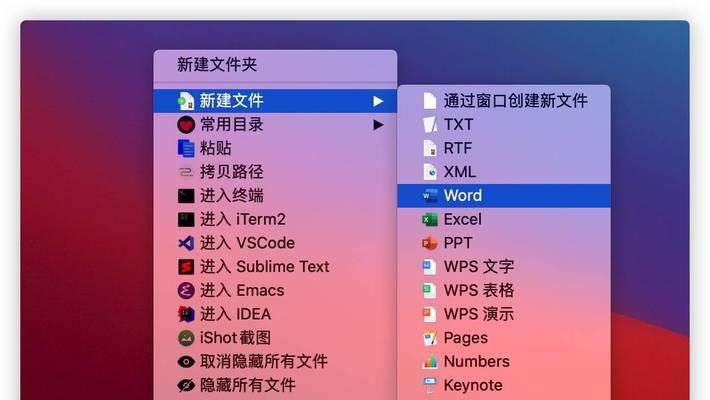The width and height of the screenshot is (710, 400).
Task: Create a new XML file
Action: pyautogui.click(x=504, y=172)
